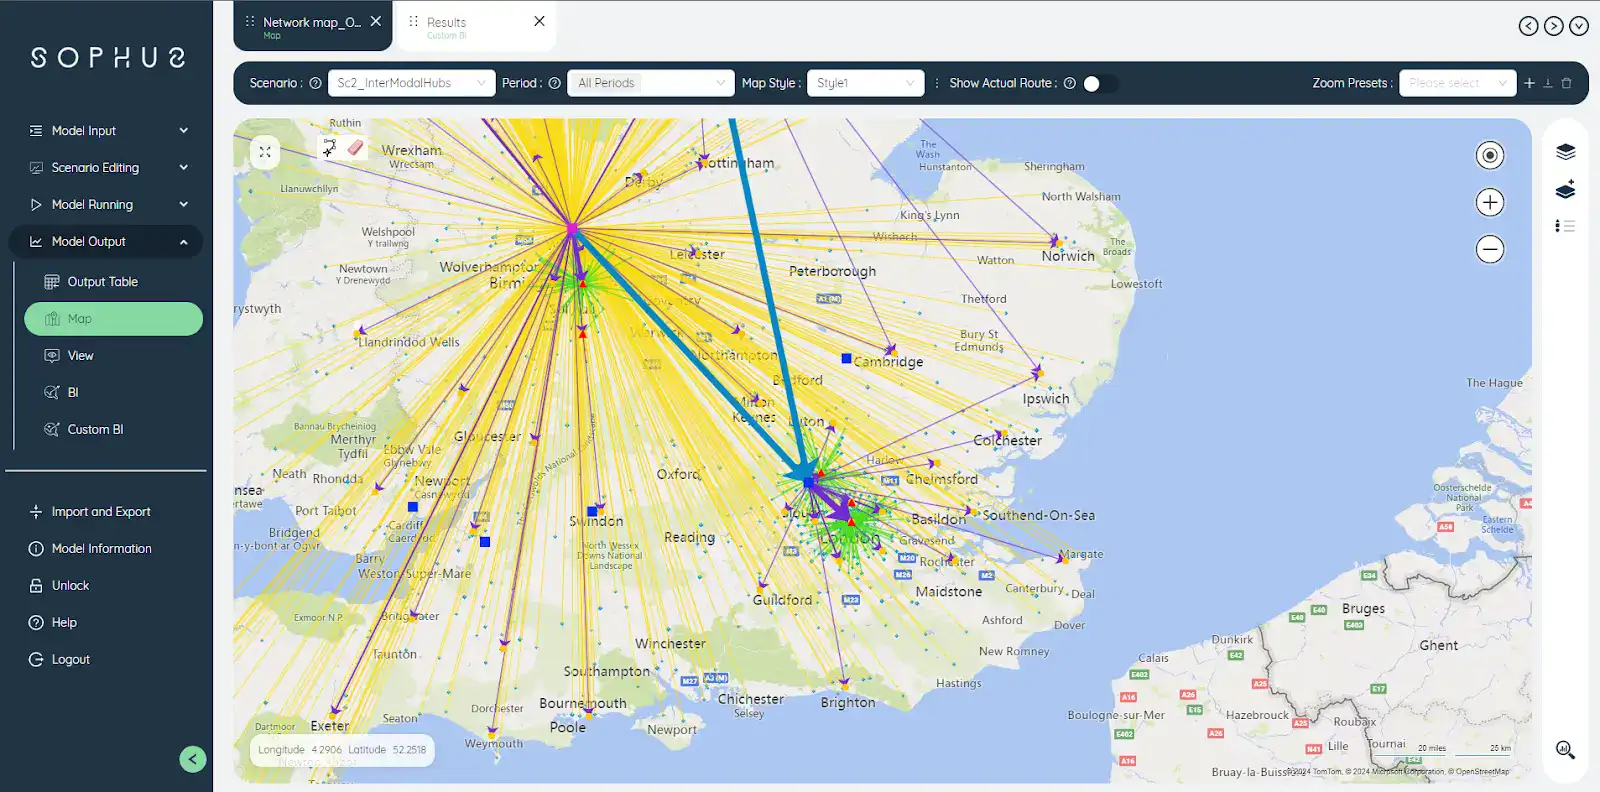Open the Zoom Presets dropdown
This screenshot has height=792, width=1600.
click(x=1457, y=83)
